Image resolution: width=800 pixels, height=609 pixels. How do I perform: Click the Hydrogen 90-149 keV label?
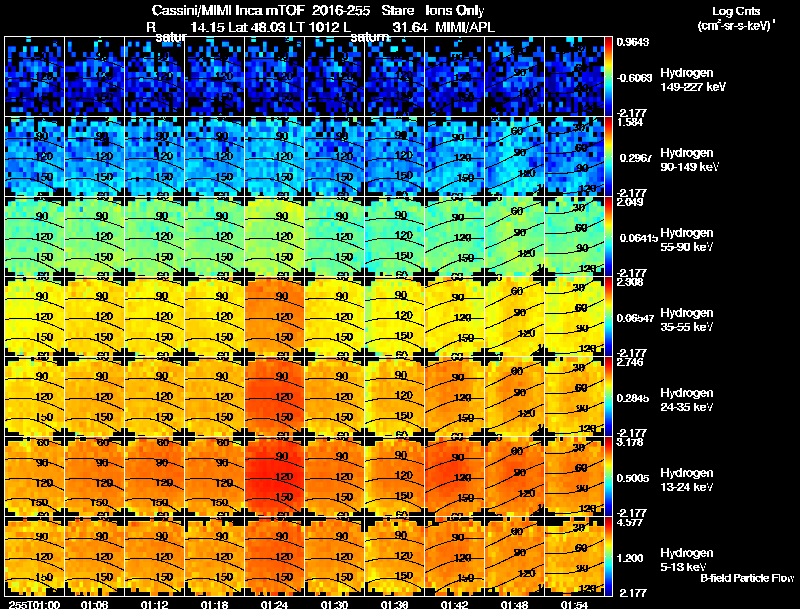coord(689,160)
